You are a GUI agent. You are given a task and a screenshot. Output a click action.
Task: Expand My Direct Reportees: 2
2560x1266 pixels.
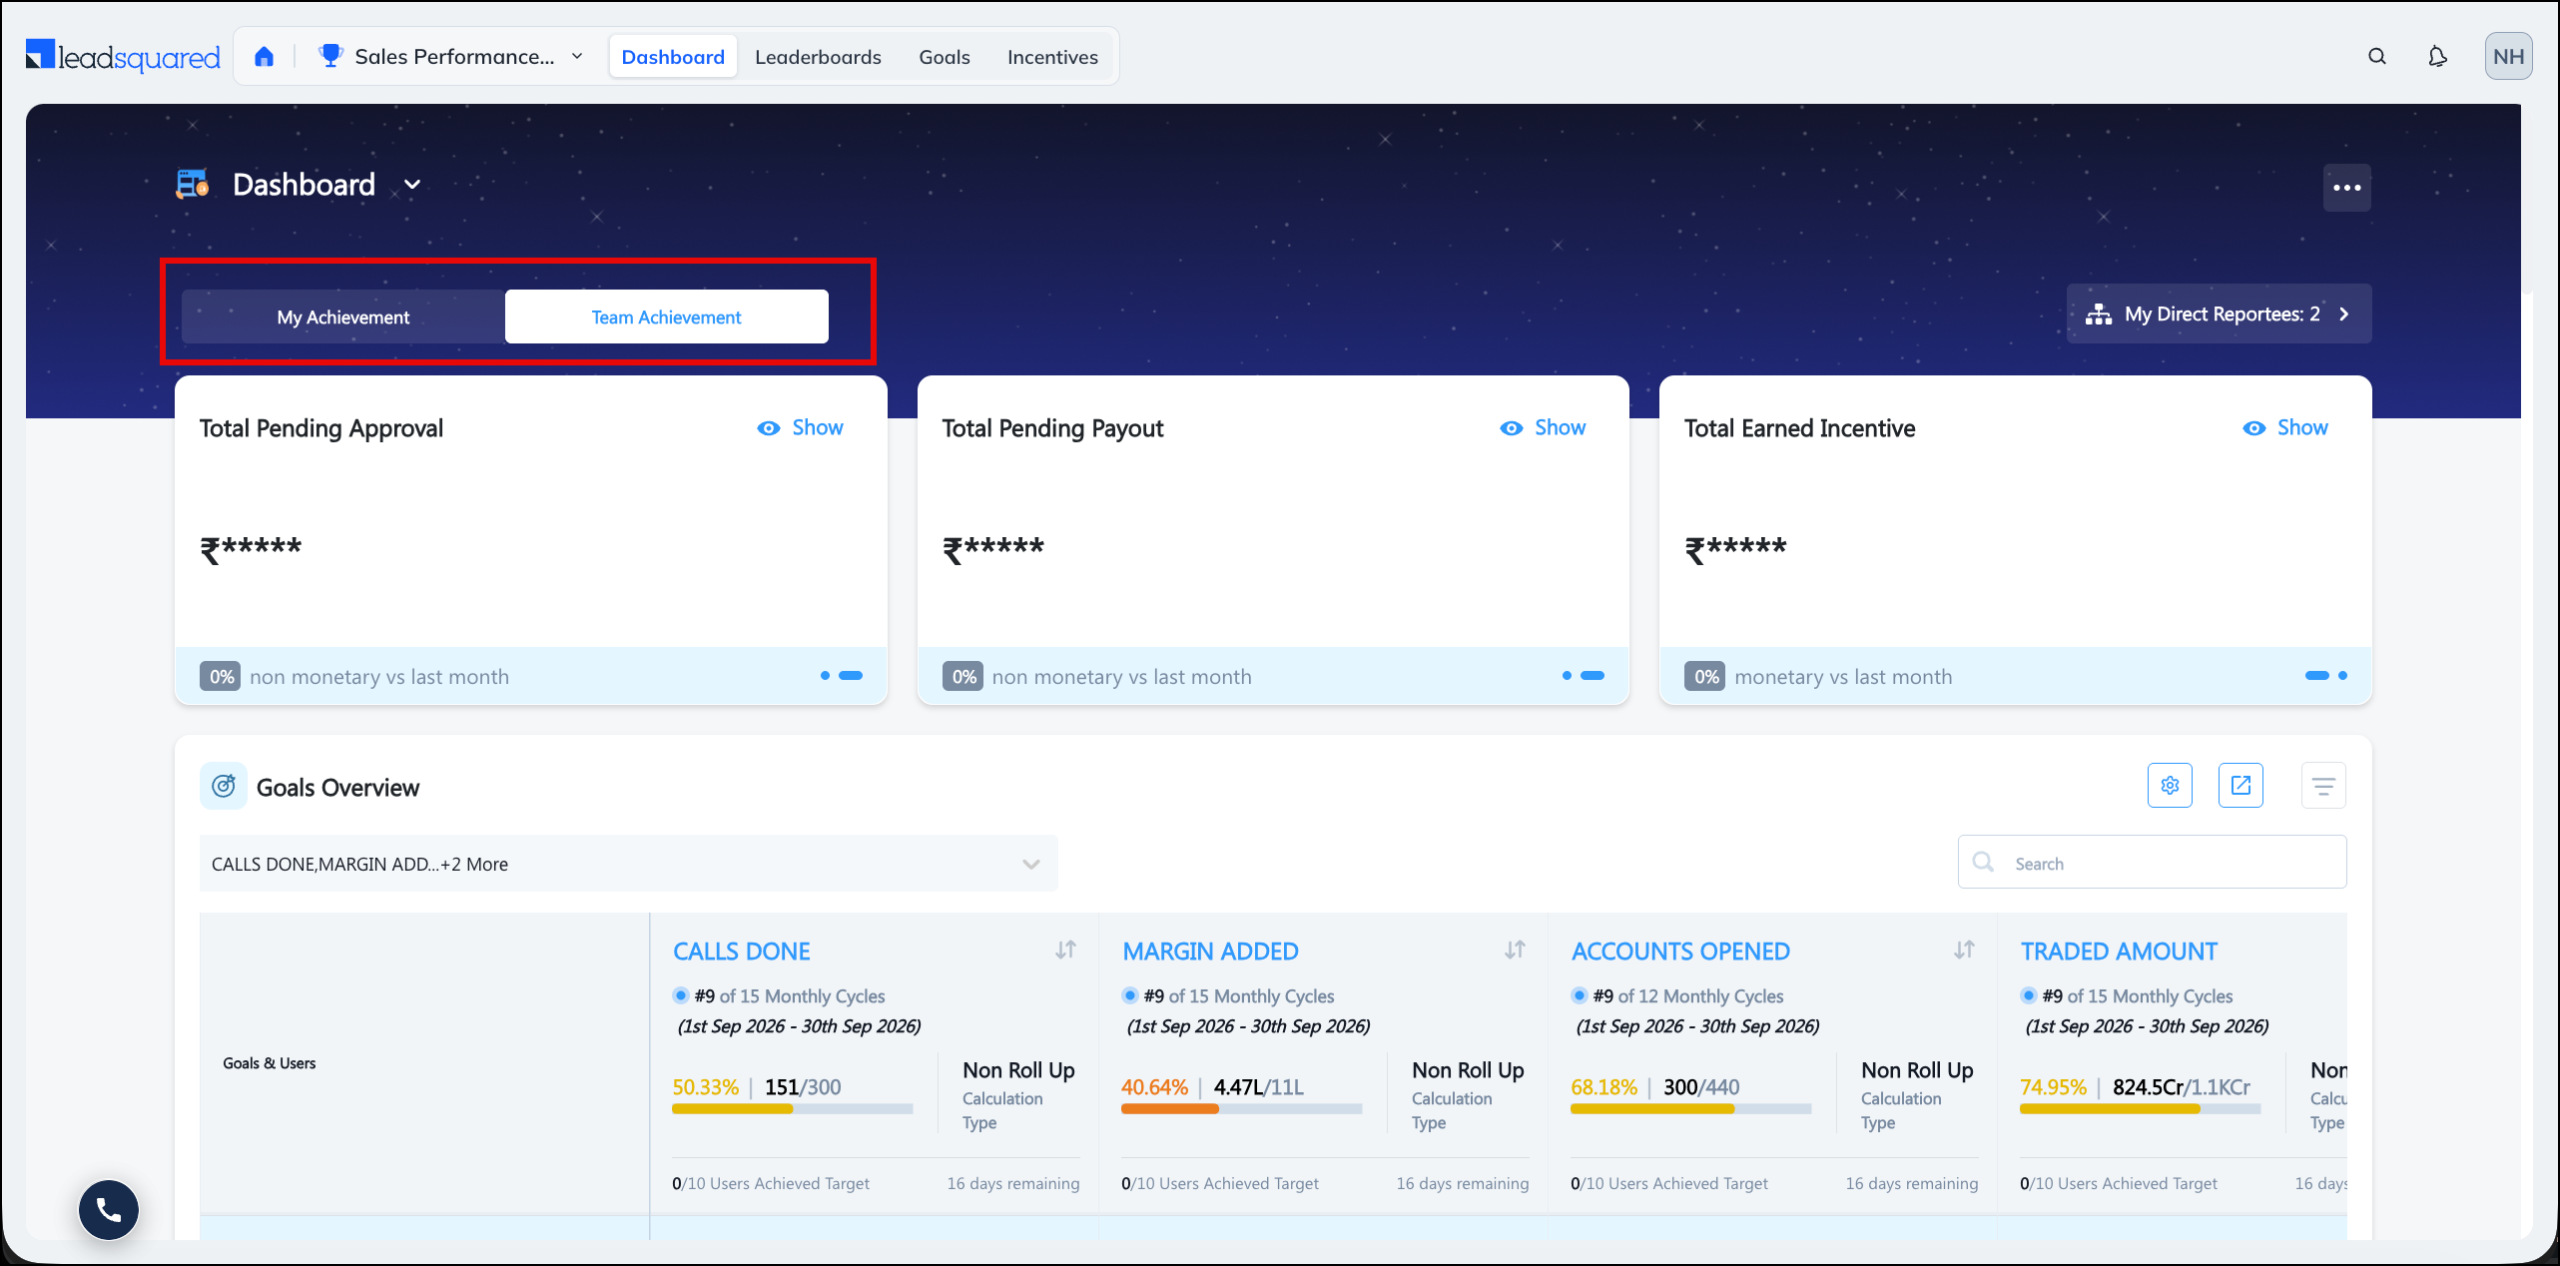[x=2219, y=314]
